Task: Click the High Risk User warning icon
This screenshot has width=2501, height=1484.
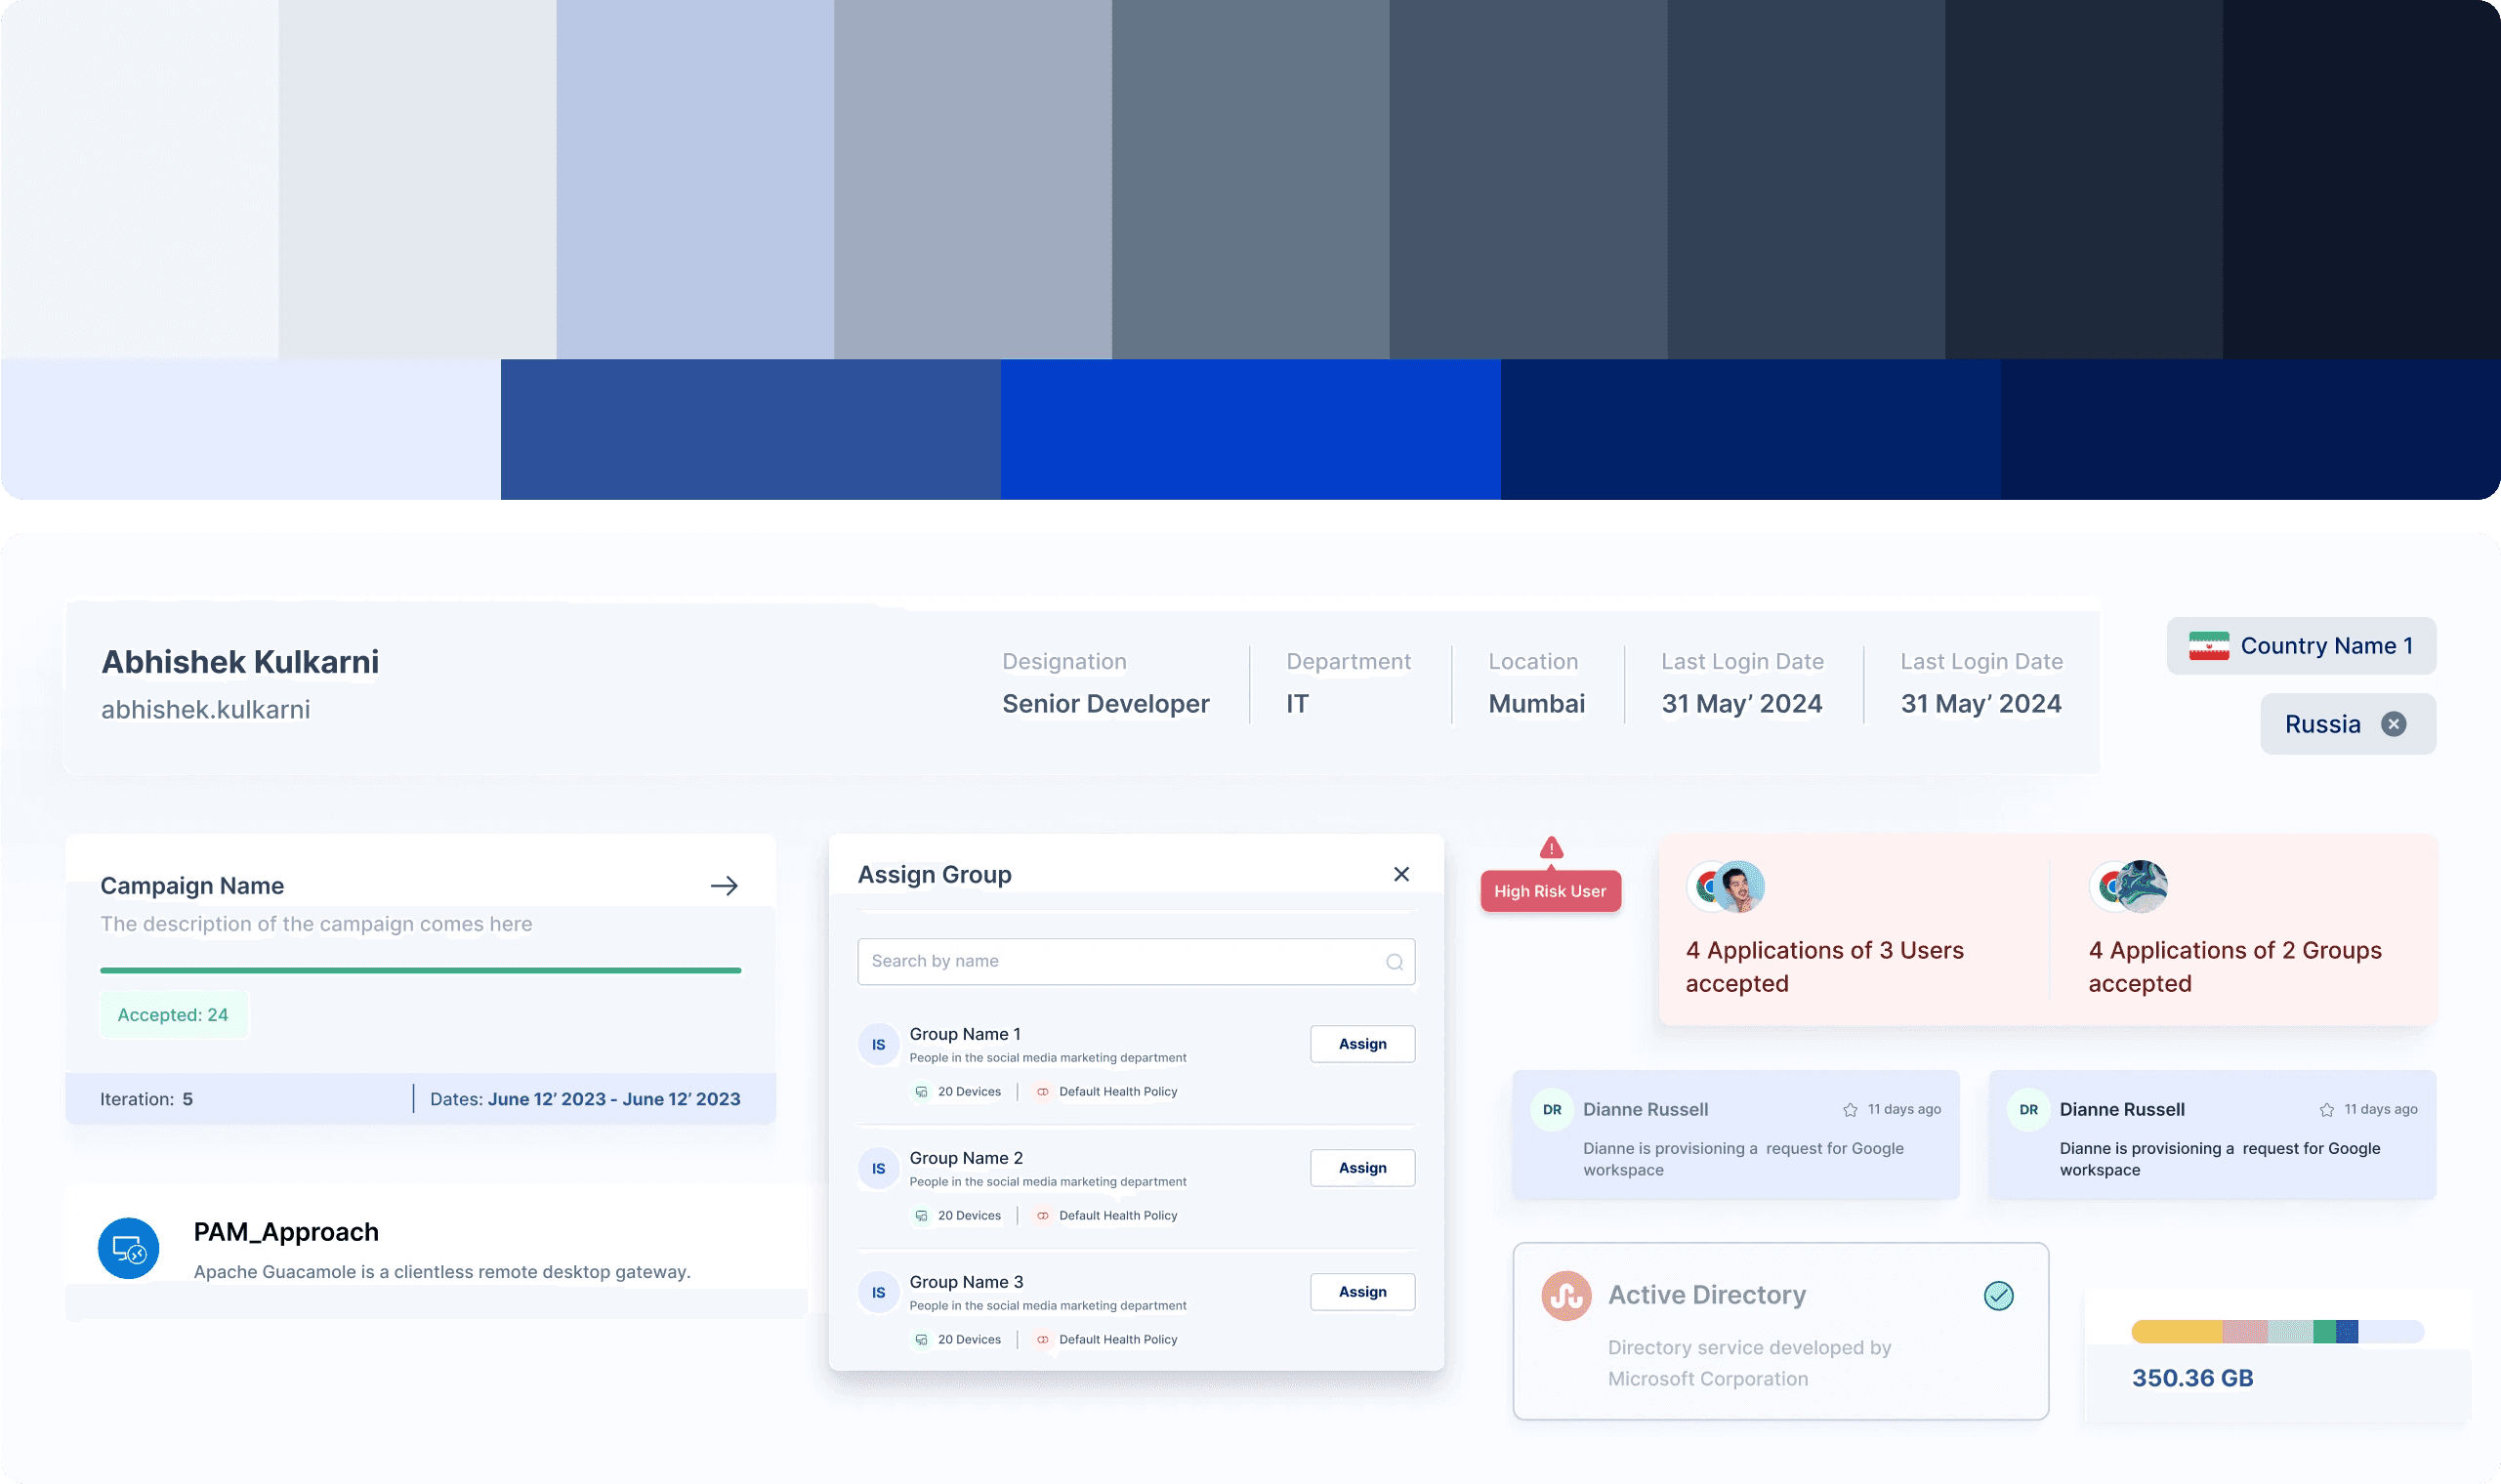Action: click(x=1551, y=848)
